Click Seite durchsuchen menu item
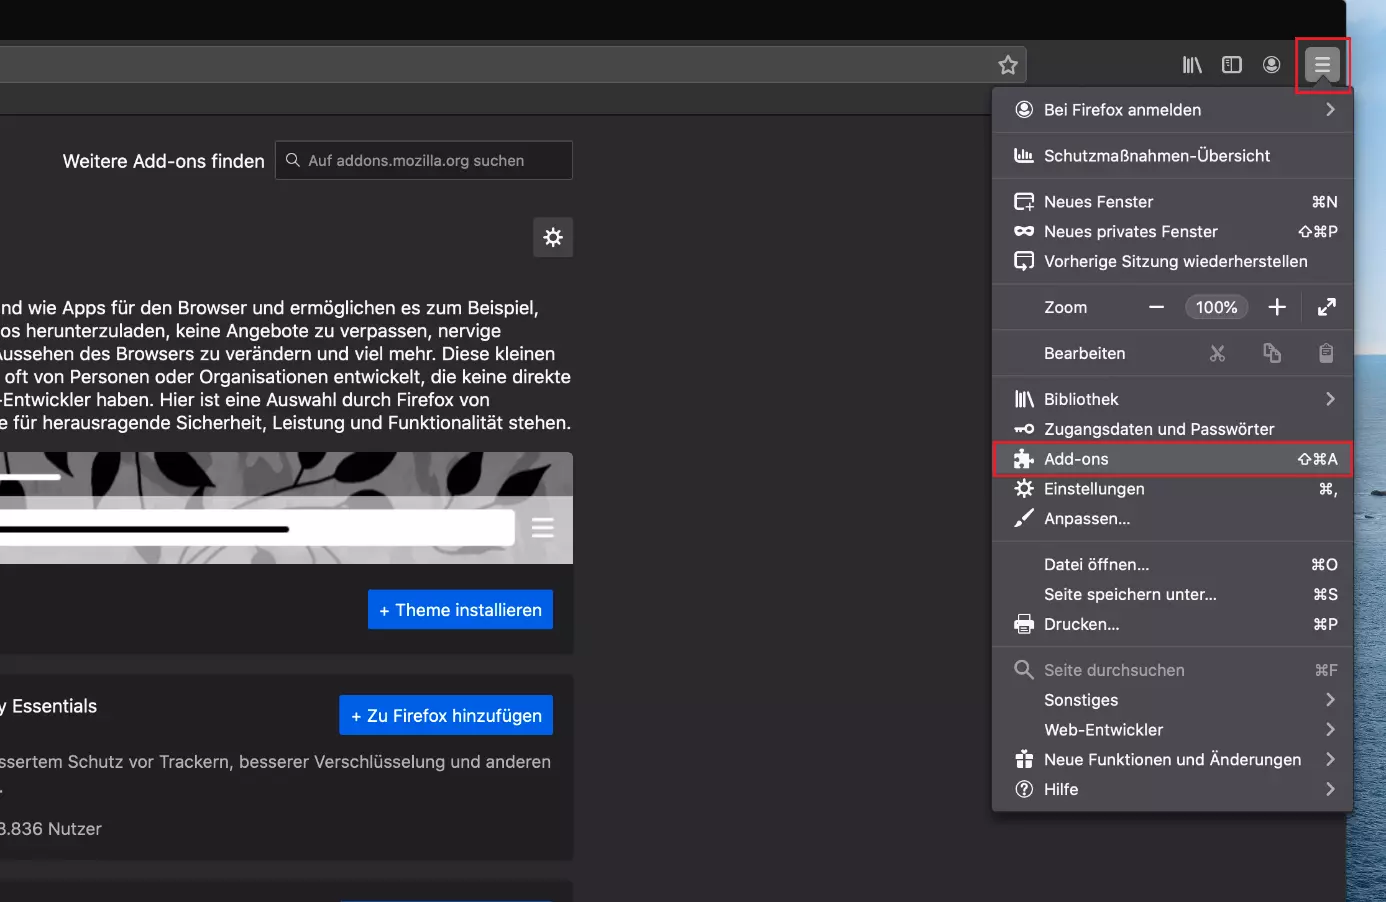 click(1172, 670)
